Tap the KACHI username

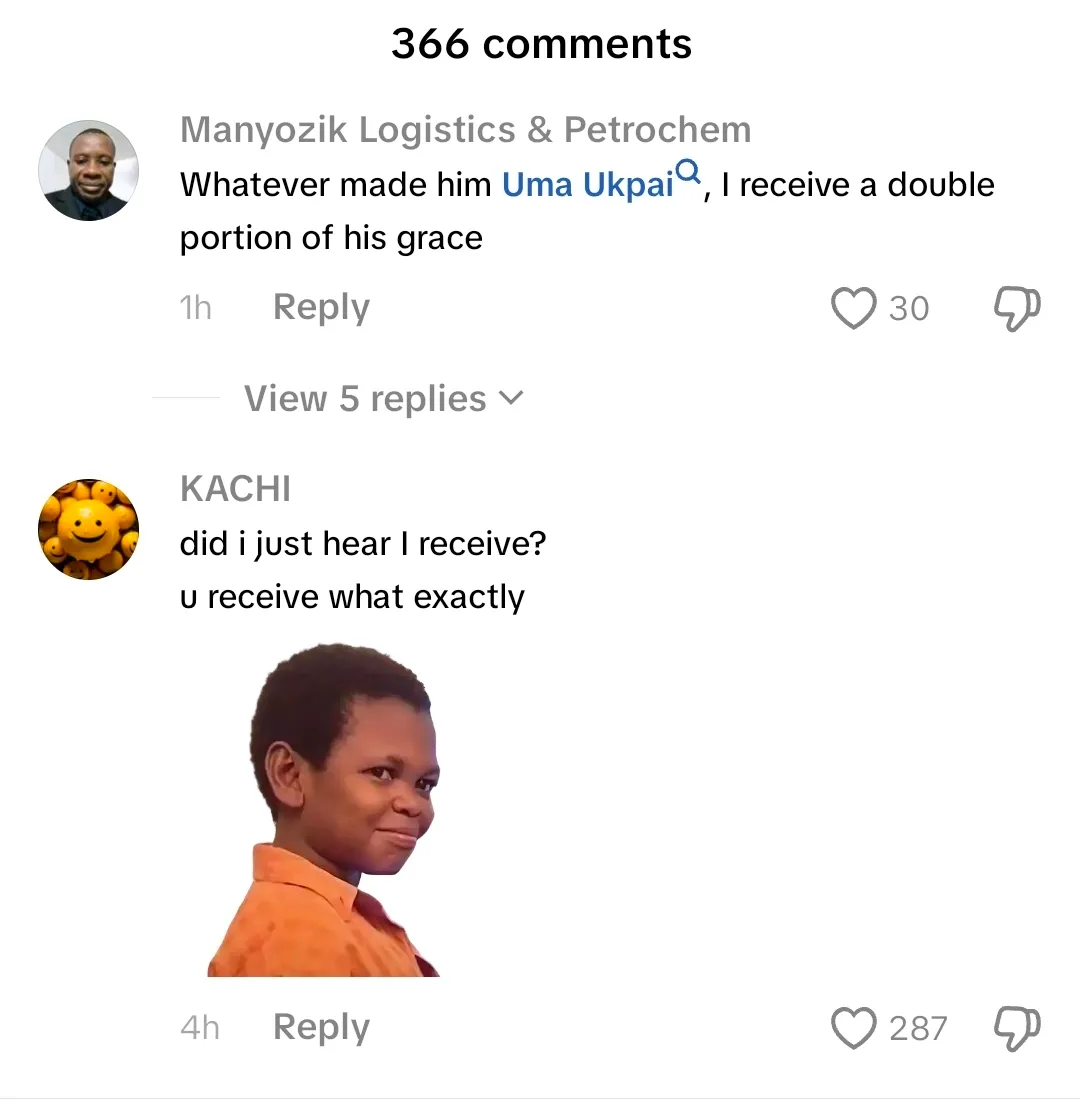235,489
